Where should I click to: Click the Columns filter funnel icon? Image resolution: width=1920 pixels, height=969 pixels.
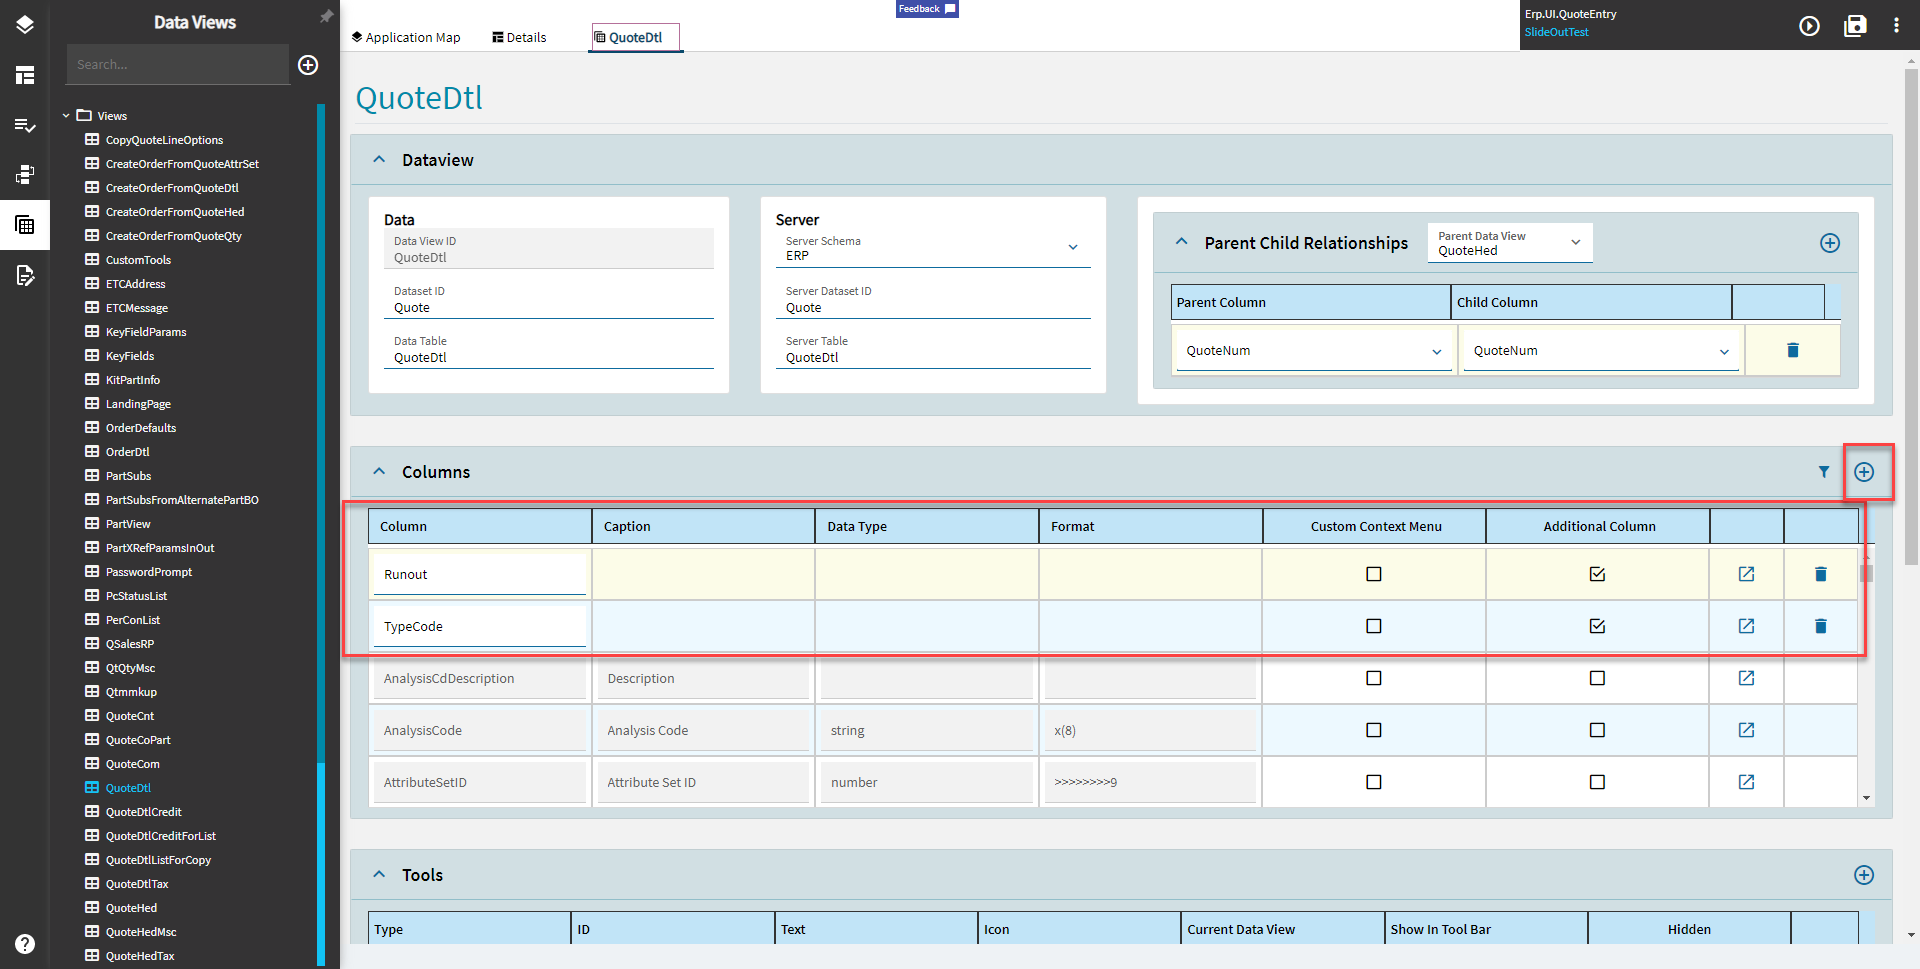click(1823, 472)
